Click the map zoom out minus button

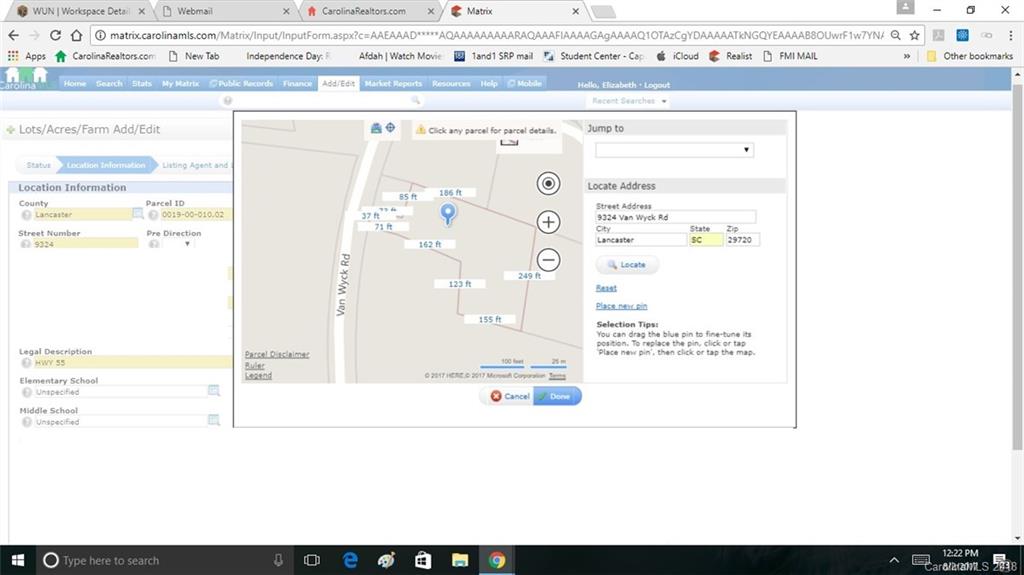pyautogui.click(x=548, y=260)
